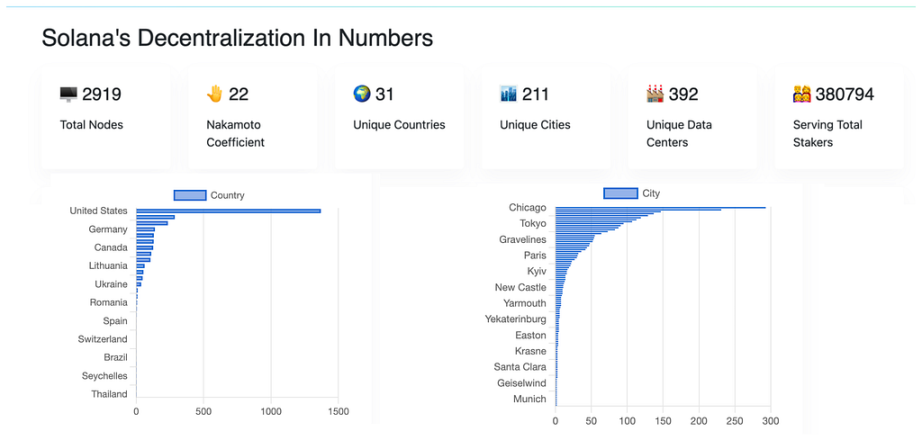Click the raised hand icon beside 22

pyautogui.click(x=215, y=94)
